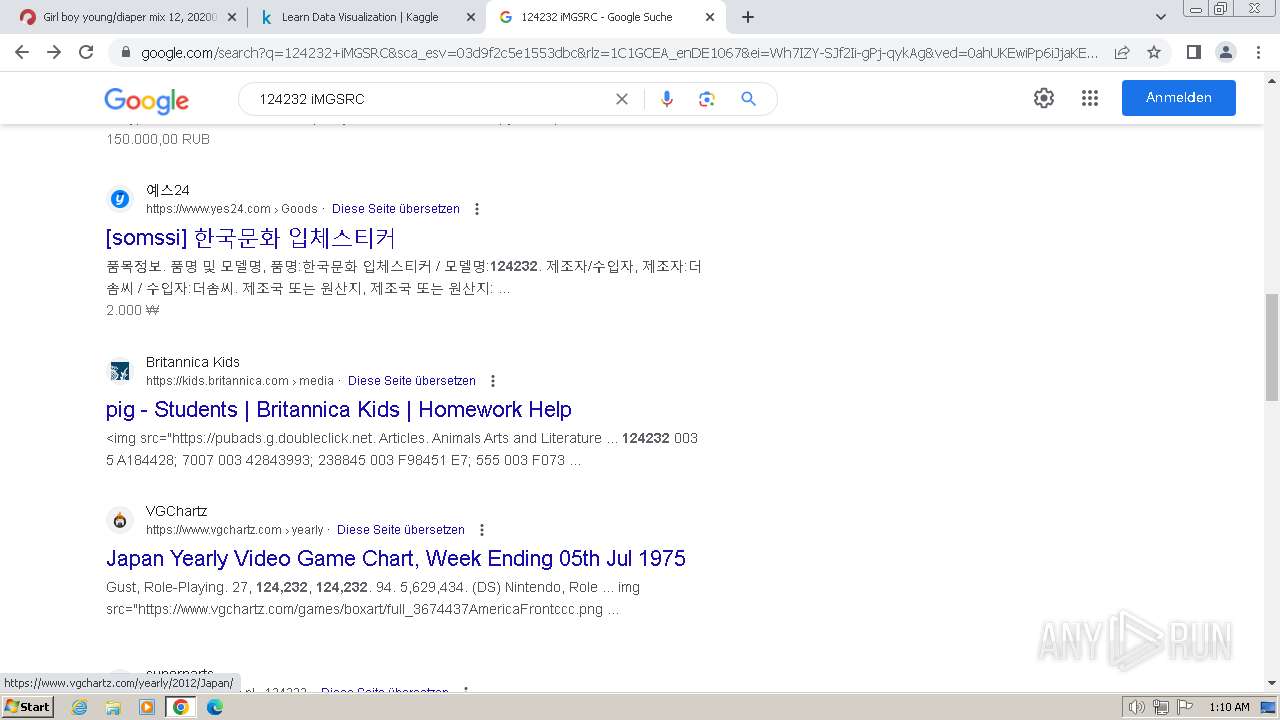Click the scrollbar up arrow

[x=1271, y=80]
